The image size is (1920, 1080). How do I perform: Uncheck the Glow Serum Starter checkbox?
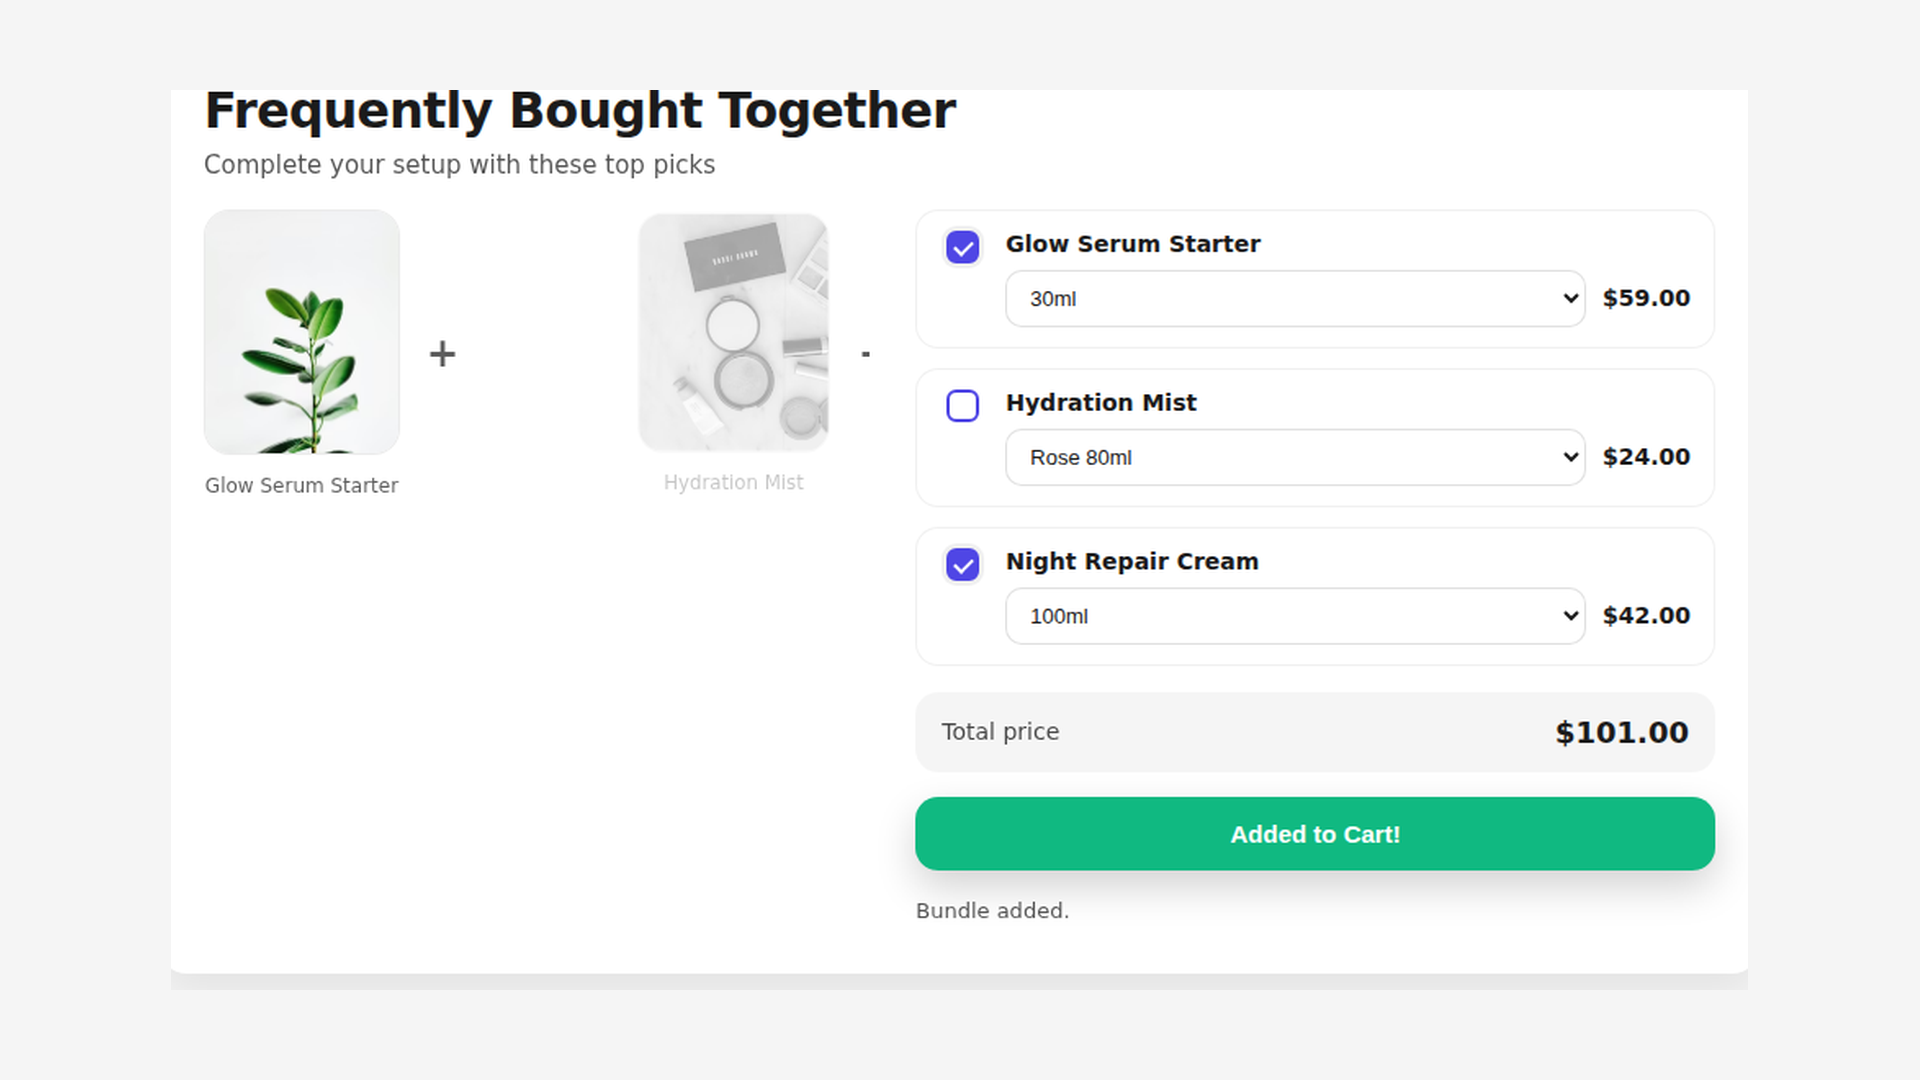pyautogui.click(x=962, y=247)
